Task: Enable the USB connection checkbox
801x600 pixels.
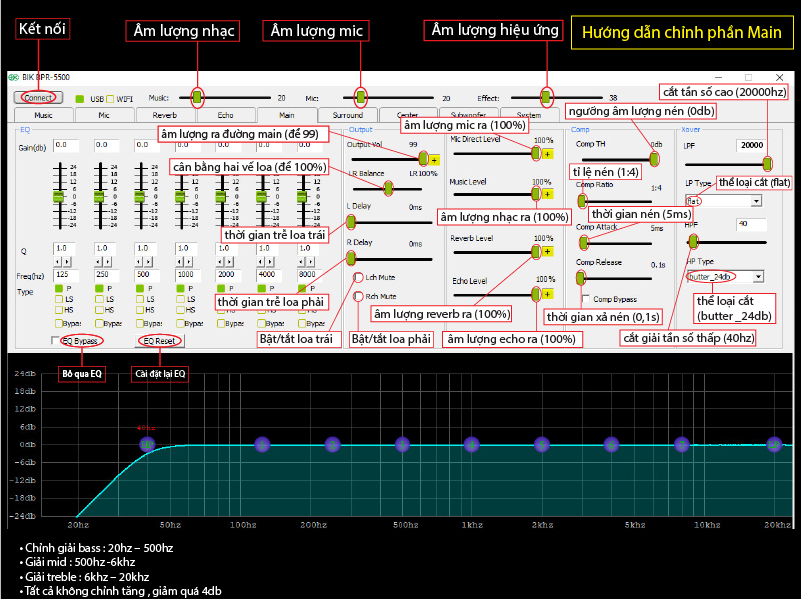Action: [x=80, y=99]
